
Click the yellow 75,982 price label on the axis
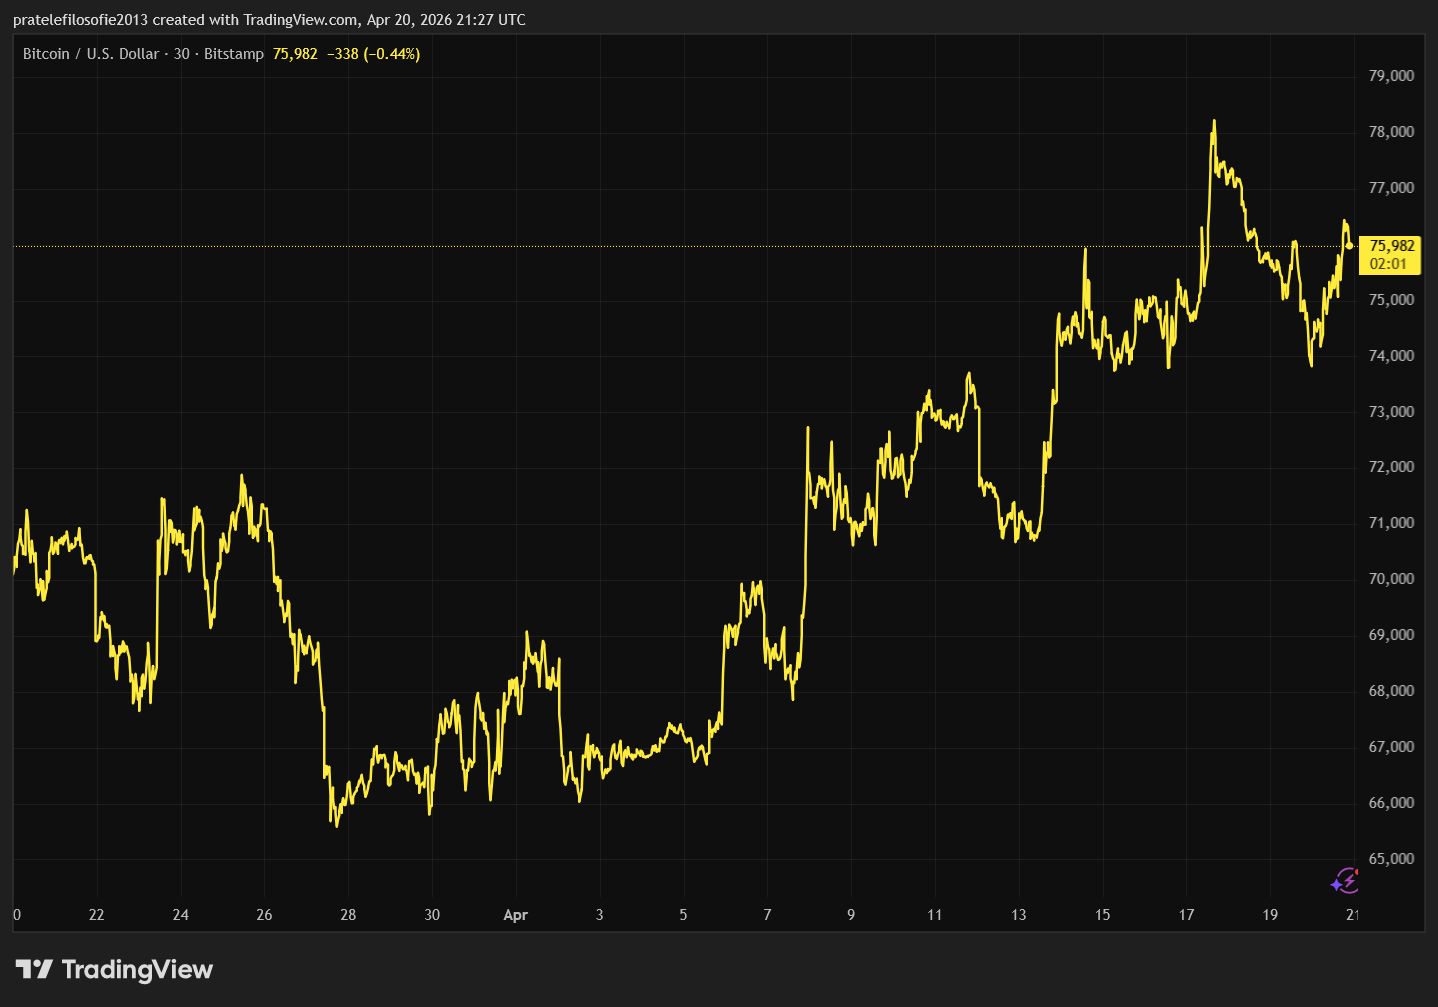[x=1391, y=246]
